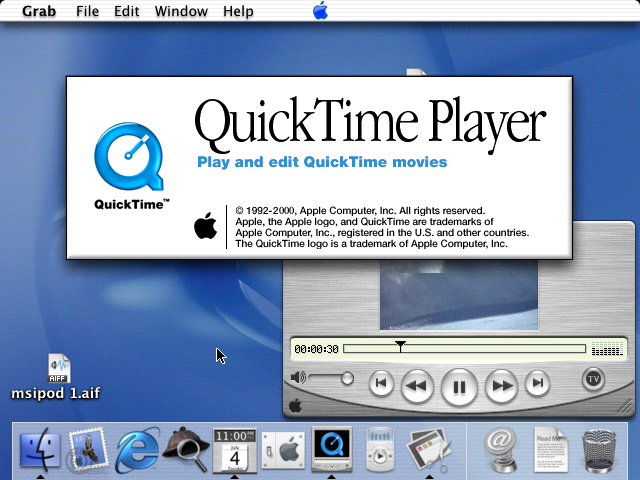The width and height of the screenshot is (640, 480).
Task: Click the fast forward button in QuickTime Player
Action: 502,385
